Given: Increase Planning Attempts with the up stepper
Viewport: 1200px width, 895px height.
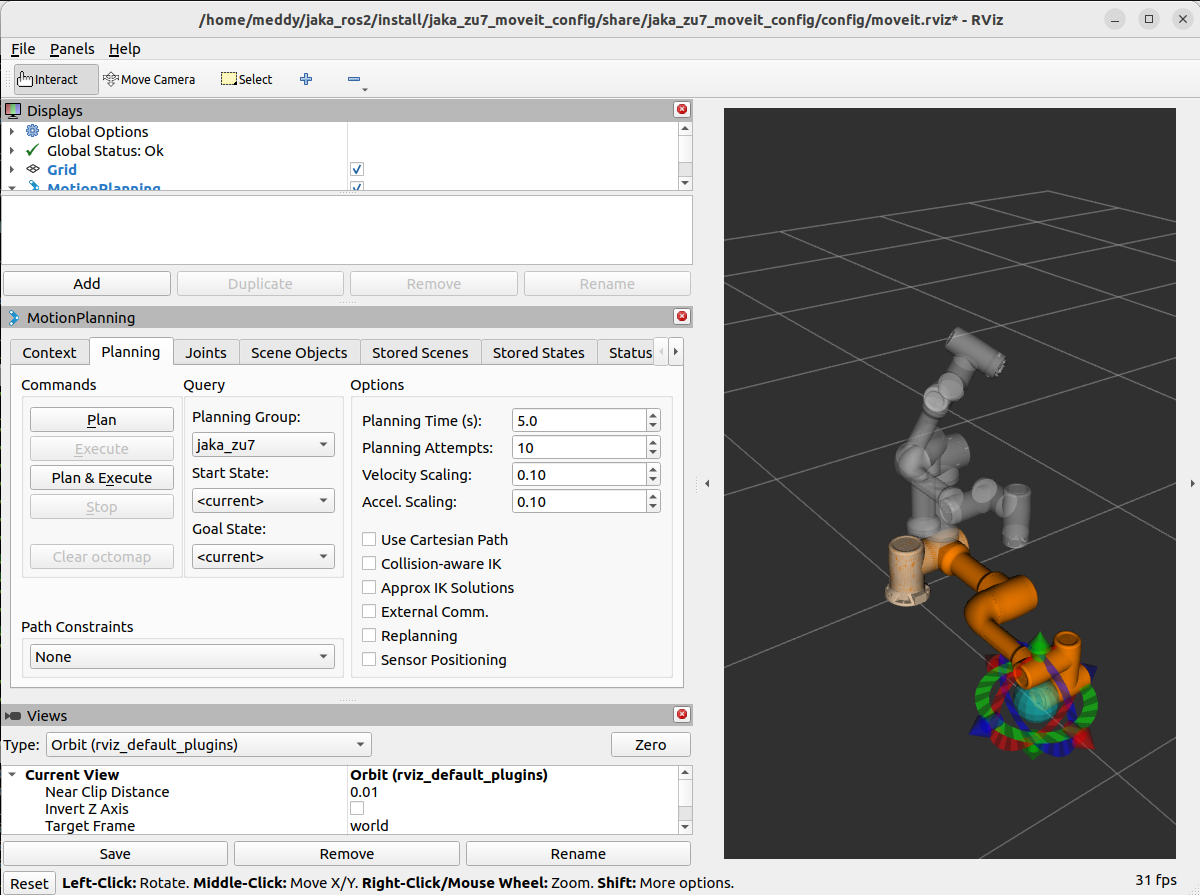Looking at the screenshot, I should coord(655,441).
